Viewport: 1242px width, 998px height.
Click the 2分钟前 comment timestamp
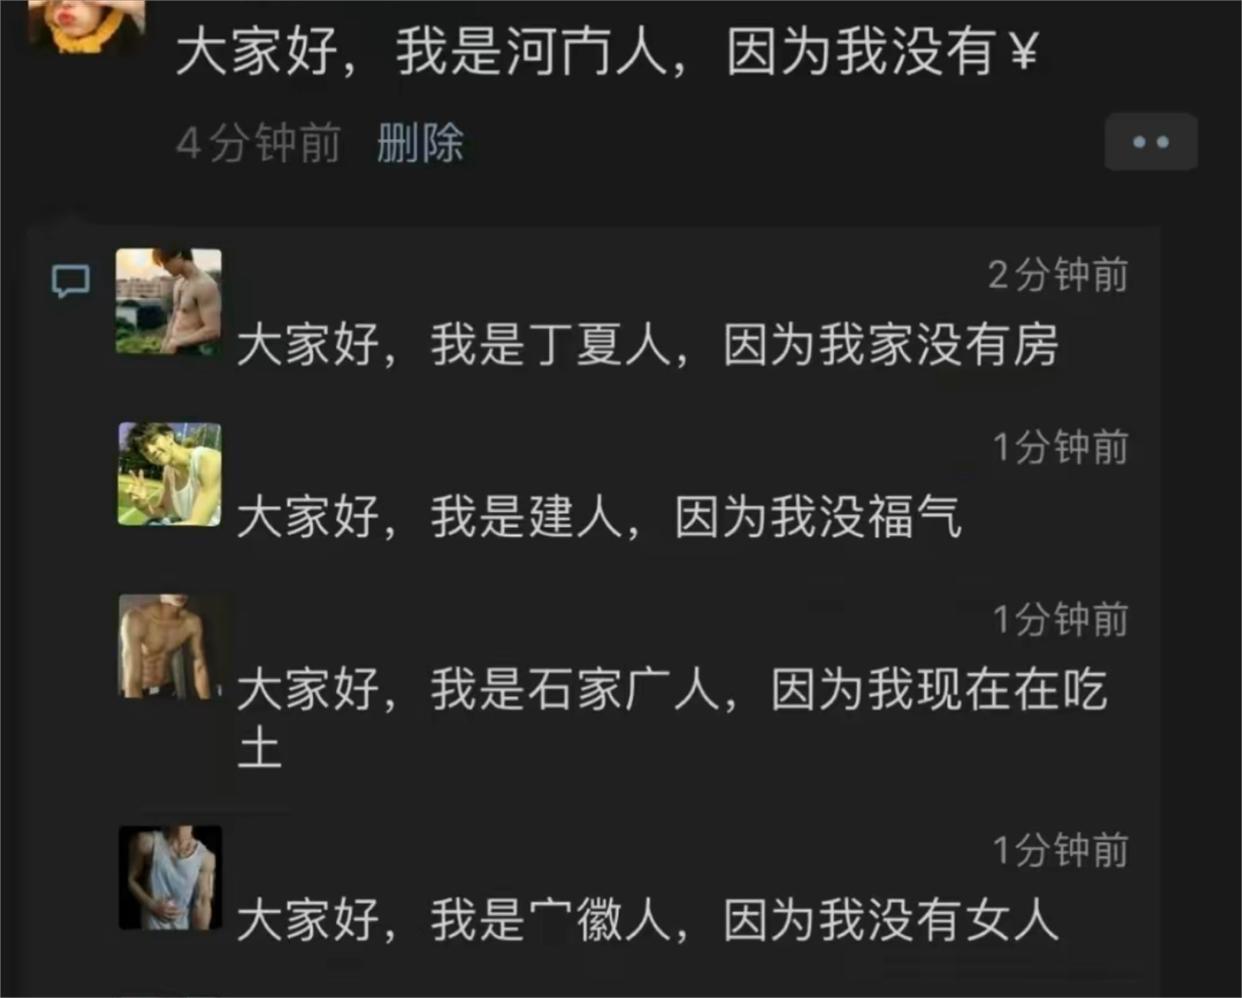click(1058, 275)
